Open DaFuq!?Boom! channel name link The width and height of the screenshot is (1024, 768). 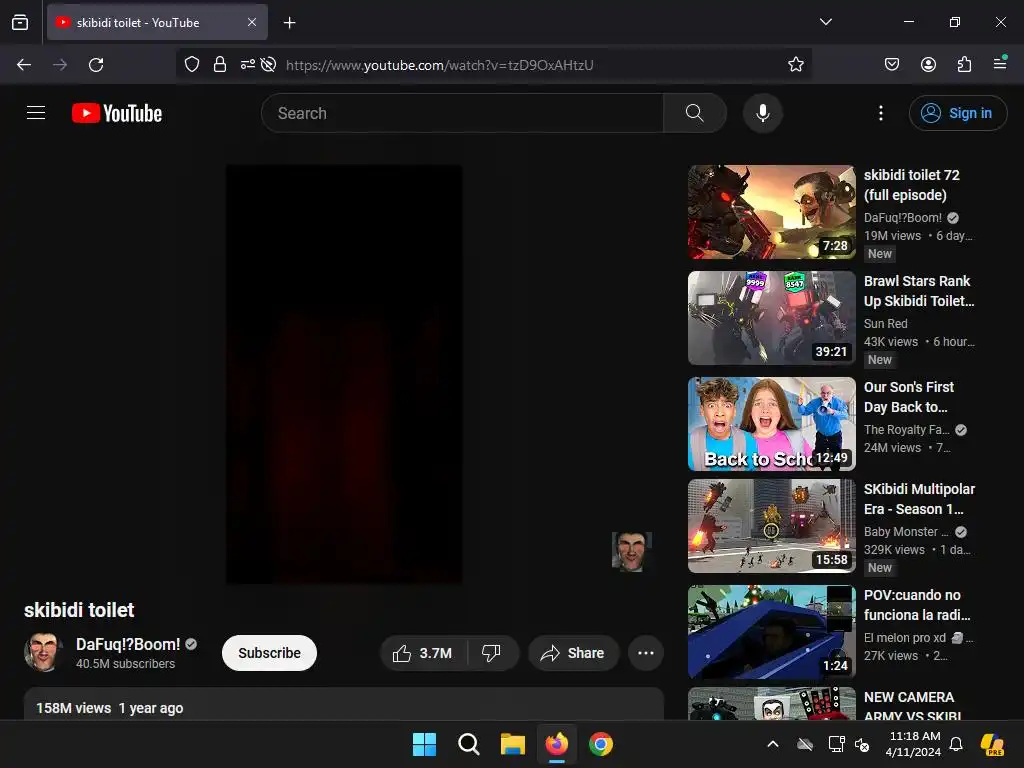click(128, 645)
